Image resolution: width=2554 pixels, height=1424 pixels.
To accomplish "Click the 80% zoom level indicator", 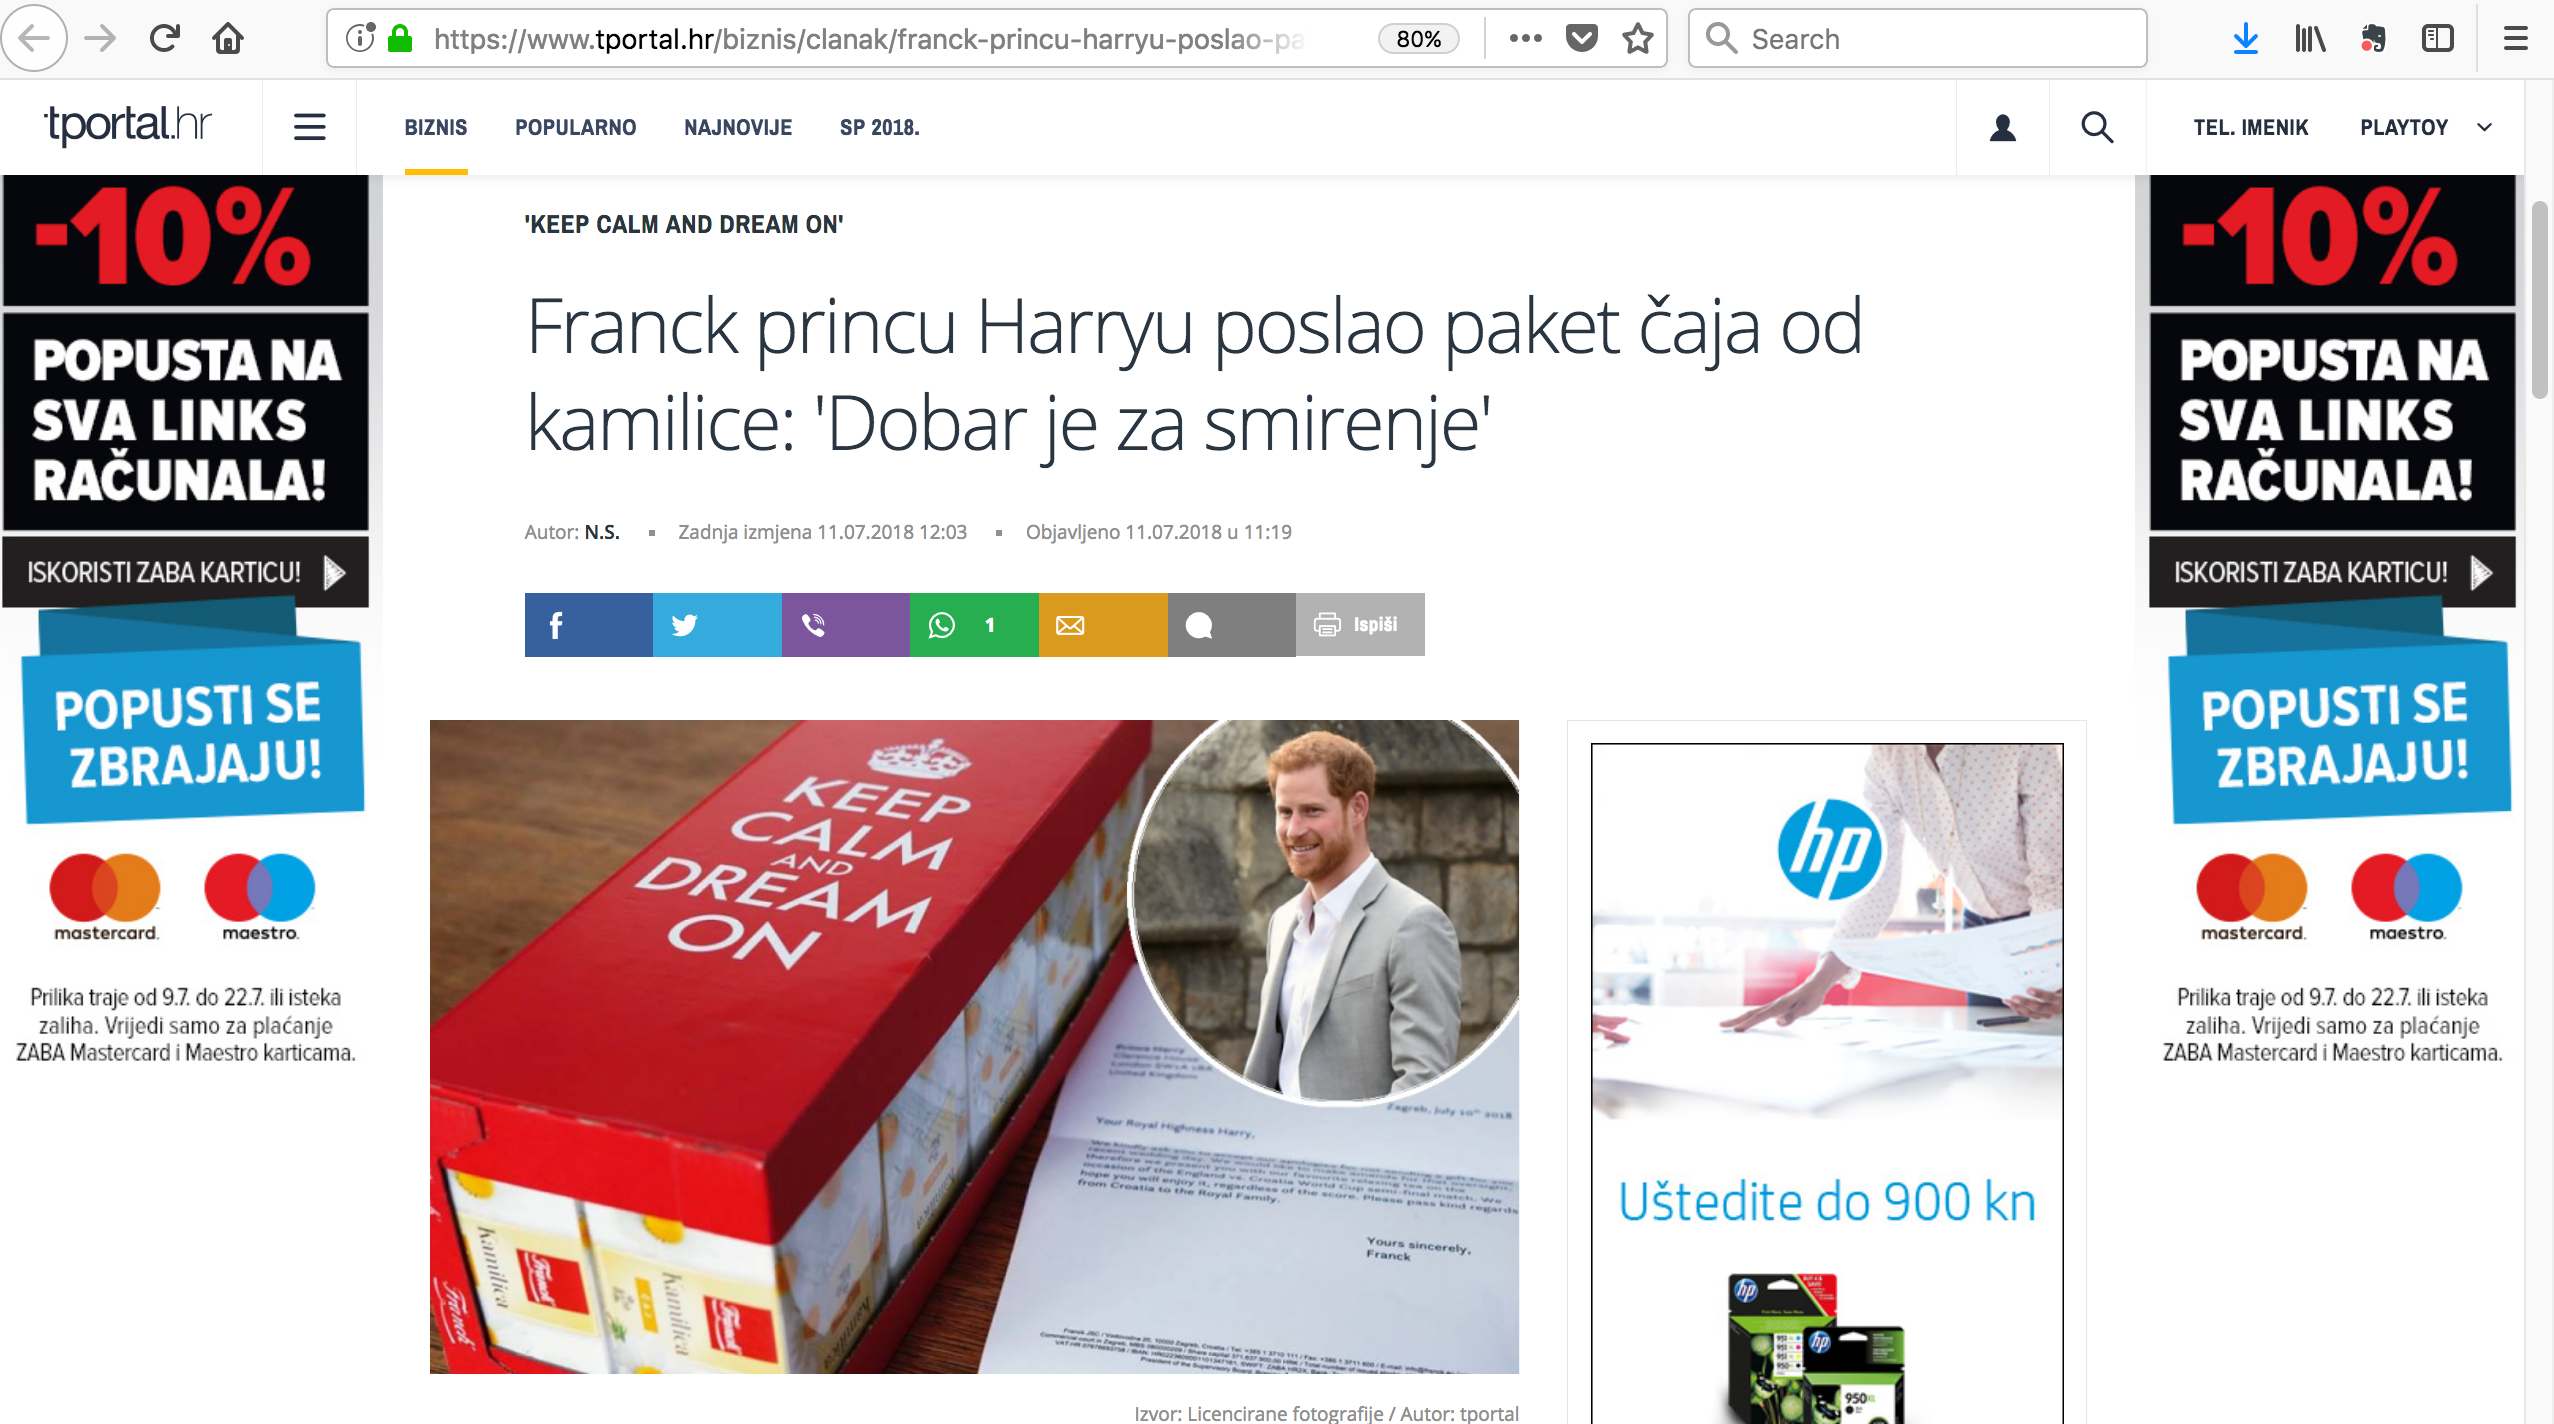I will point(1418,39).
